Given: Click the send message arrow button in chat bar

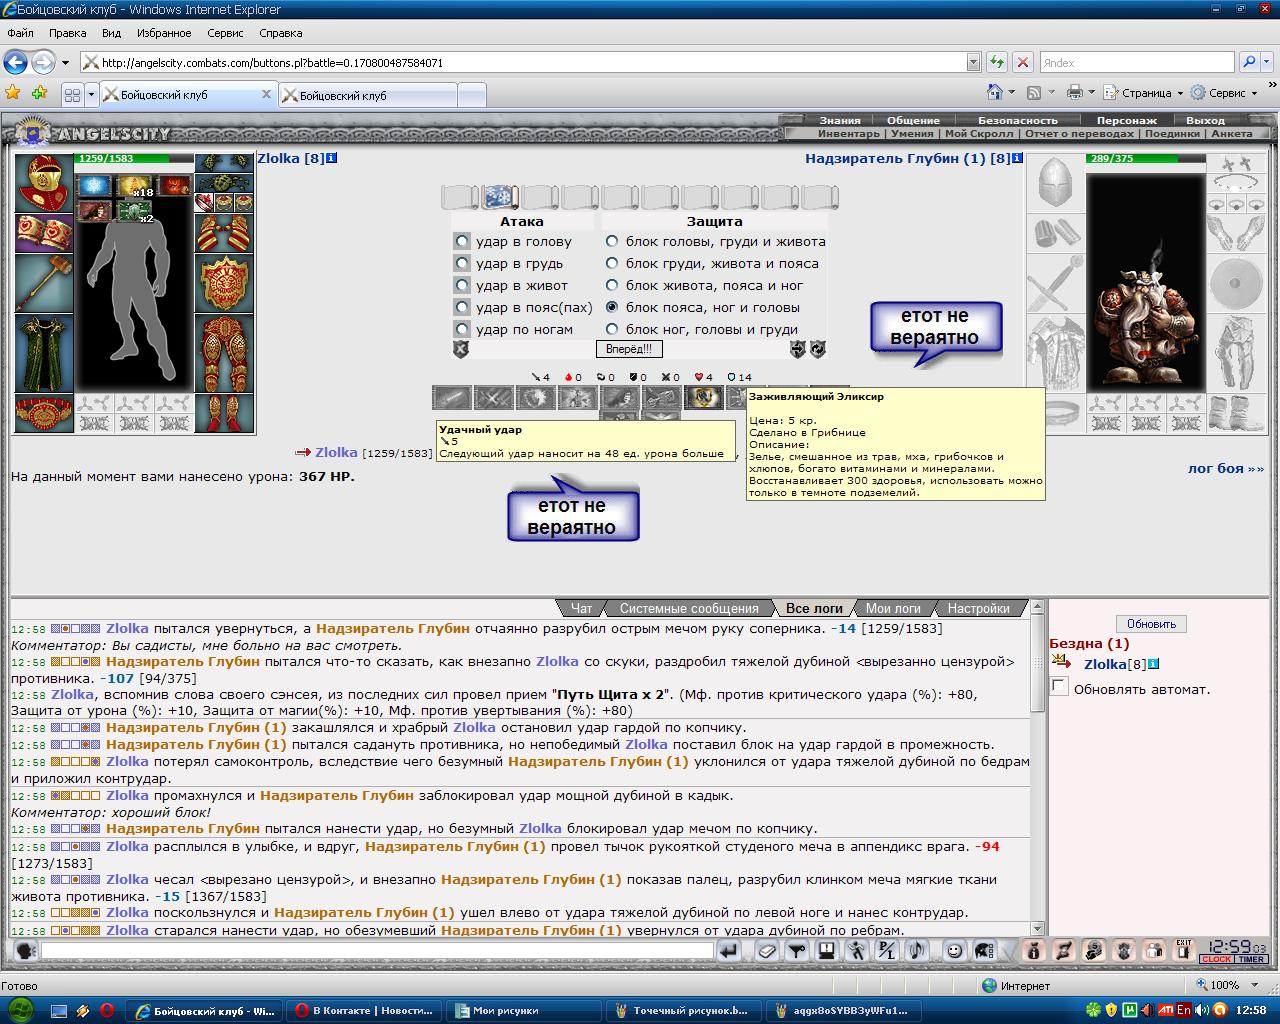Looking at the screenshot, I should [729, 950].
